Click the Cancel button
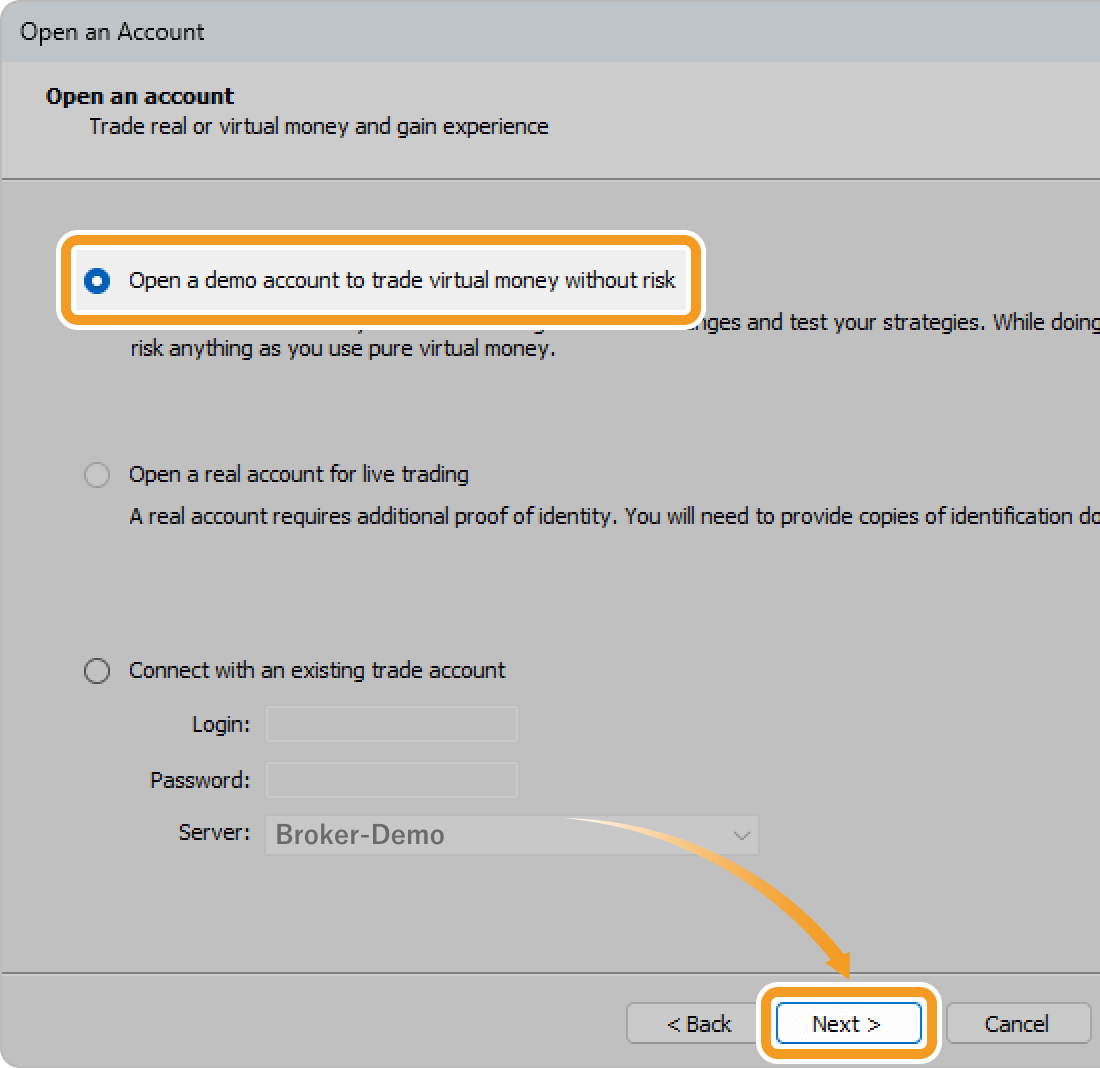The image size is (1100, 1068). 1018,1024
